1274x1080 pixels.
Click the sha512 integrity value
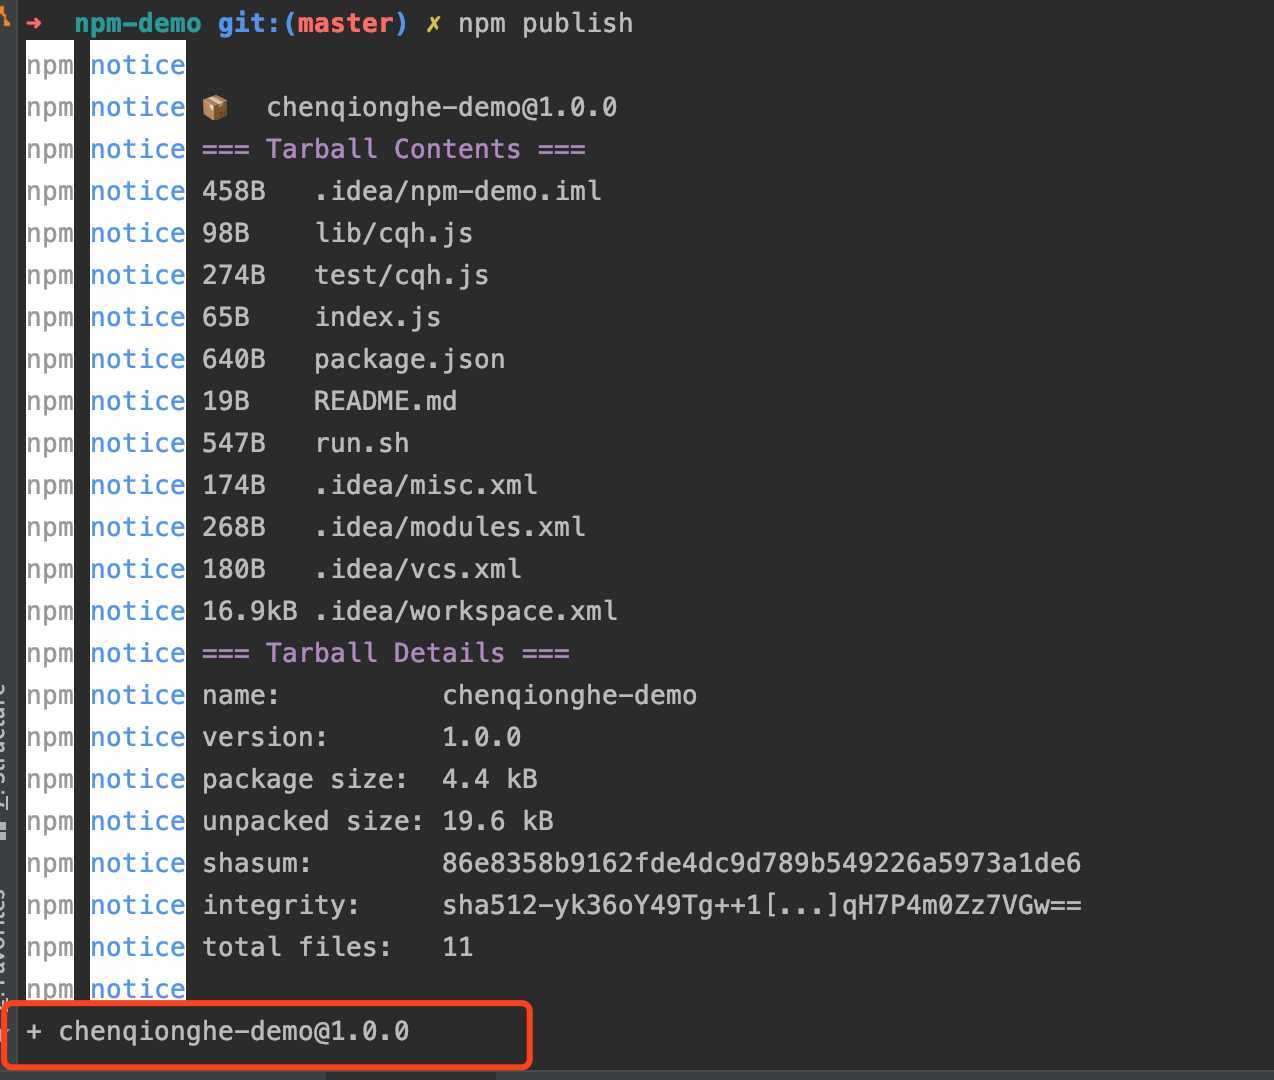[x=761, y=905]
